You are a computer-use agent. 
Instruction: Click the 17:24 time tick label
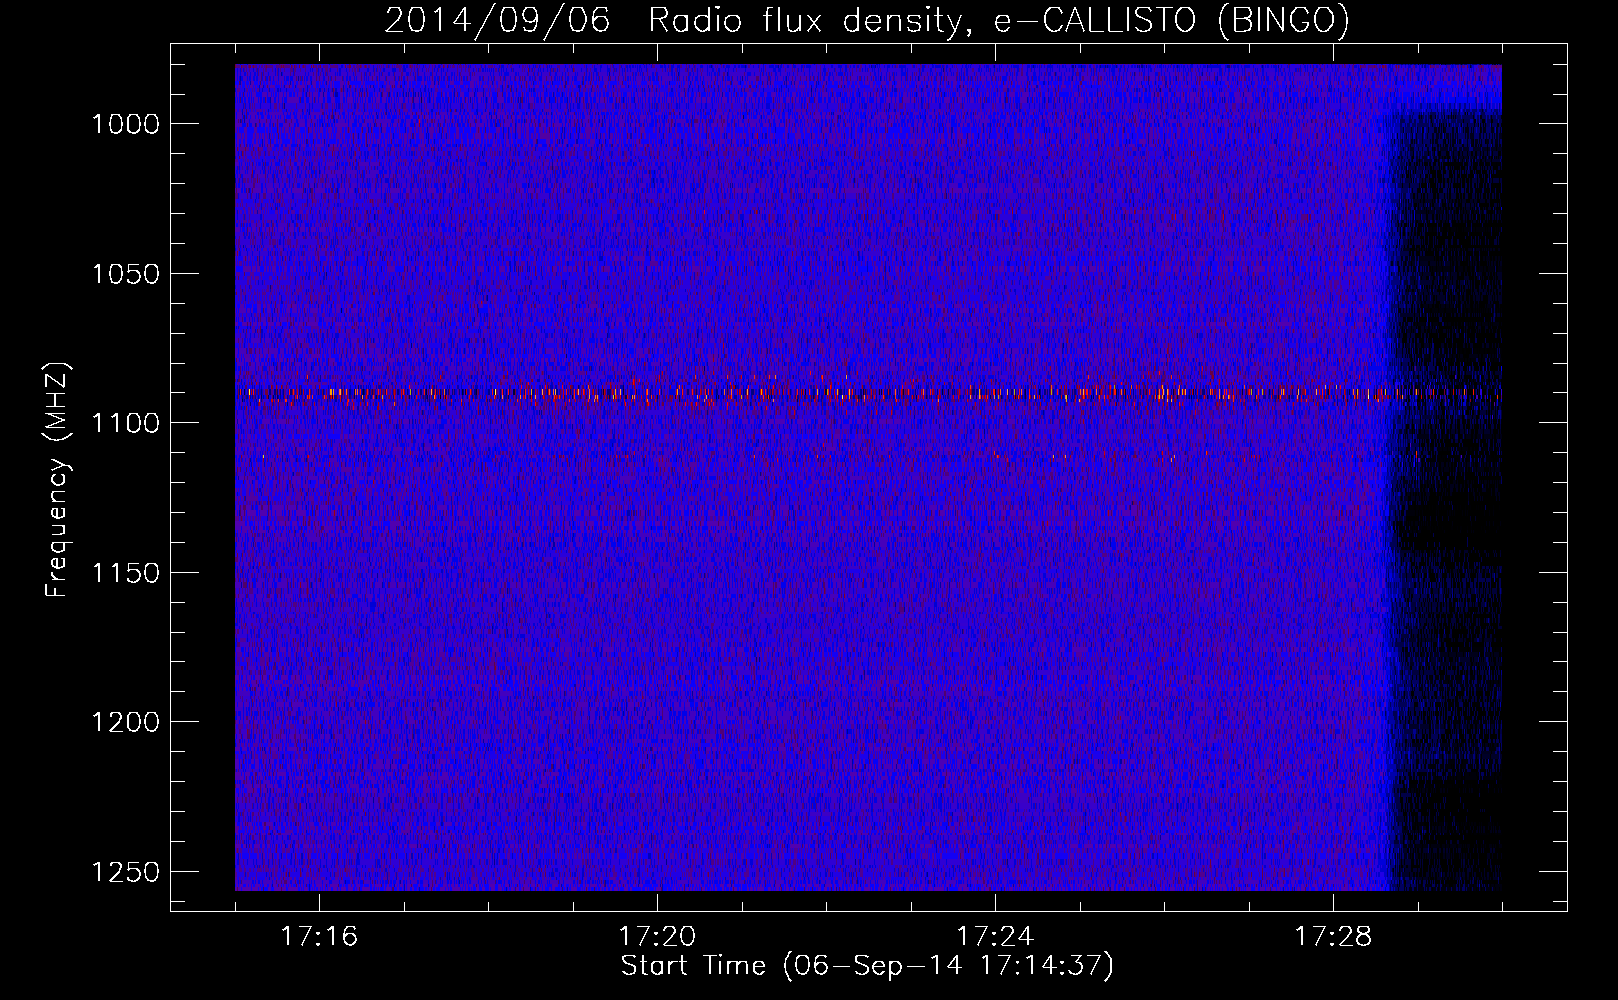[995, 937]
